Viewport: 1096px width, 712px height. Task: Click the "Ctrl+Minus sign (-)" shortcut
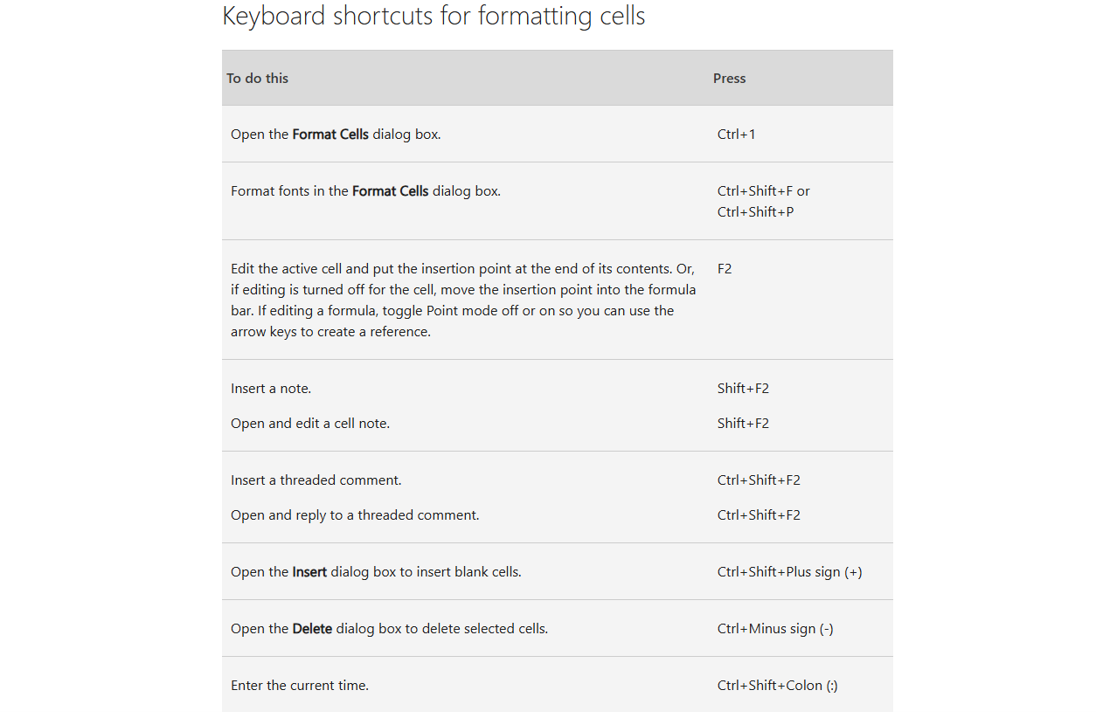click(775, 629)
